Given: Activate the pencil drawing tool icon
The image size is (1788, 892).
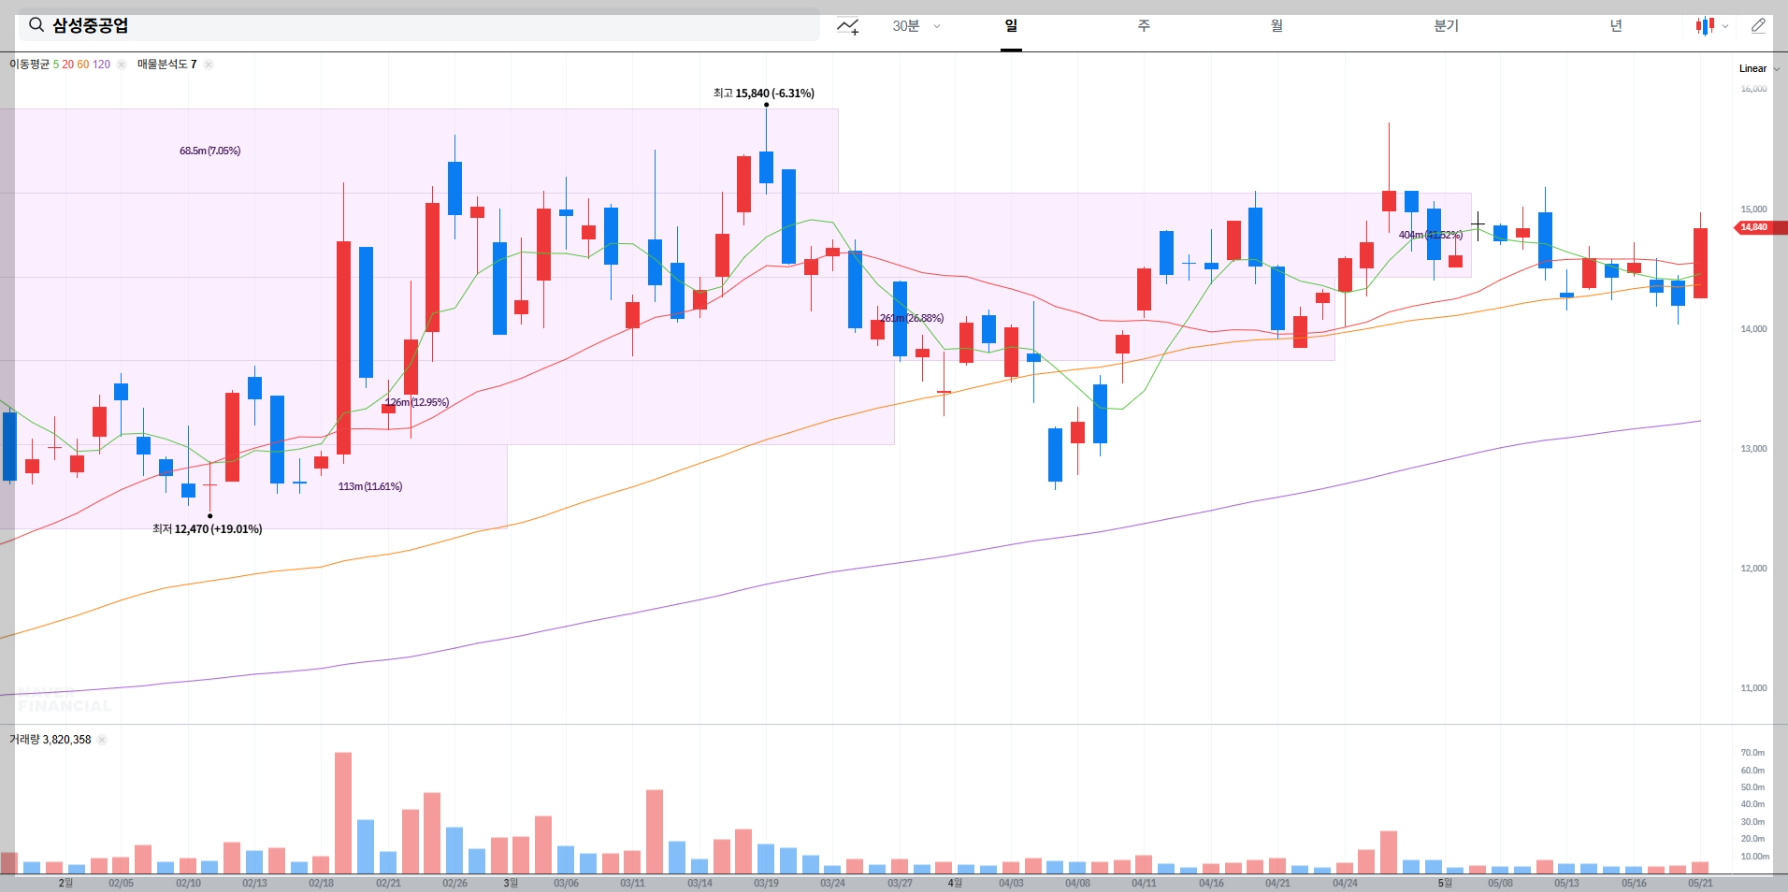Looking at the screenshot, I should [x=1758, y=26].
